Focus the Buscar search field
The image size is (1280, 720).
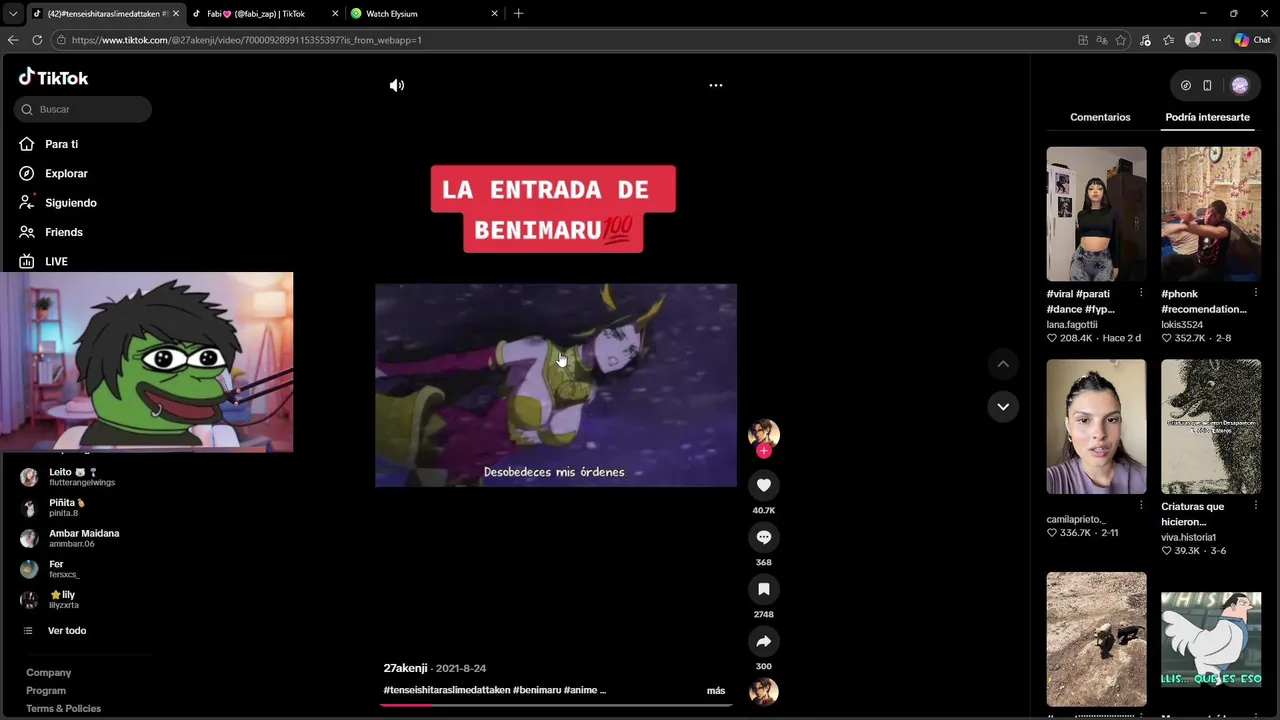coord(83,109)
